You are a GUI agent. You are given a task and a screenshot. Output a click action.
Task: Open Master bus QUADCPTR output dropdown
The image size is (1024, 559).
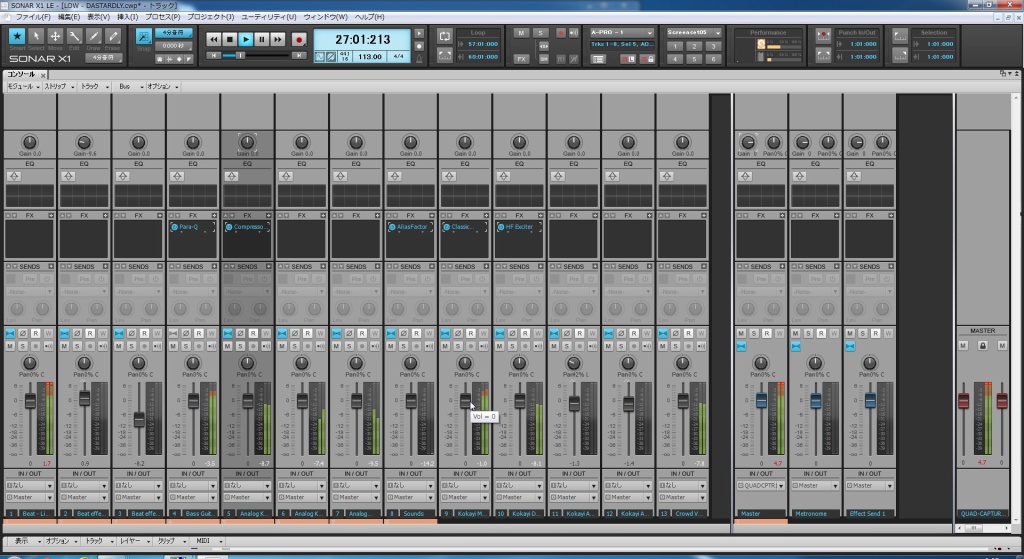point(761,486)
